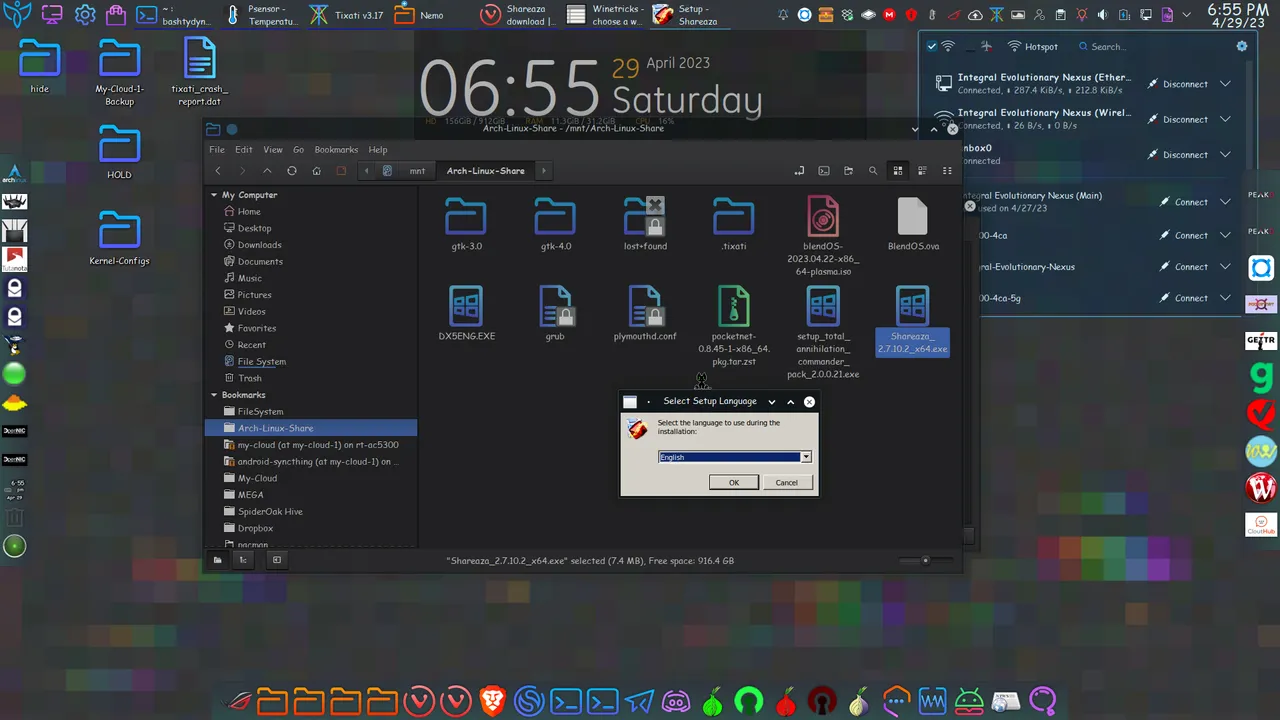Viewport: 1280px width, 720px height.
Task: Open the Help menu in Nemo
Action: 378,150
